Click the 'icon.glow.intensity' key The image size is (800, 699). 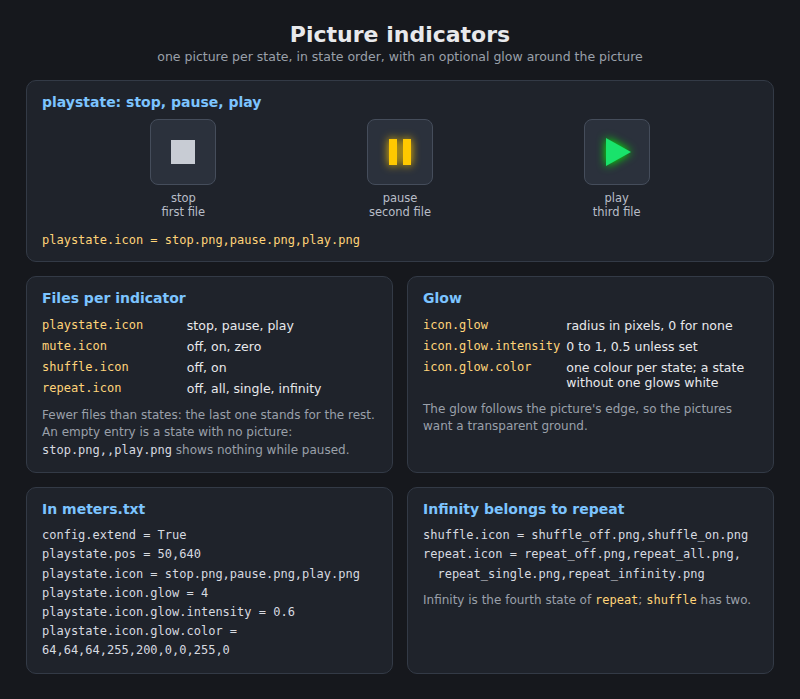click(491, 346)
